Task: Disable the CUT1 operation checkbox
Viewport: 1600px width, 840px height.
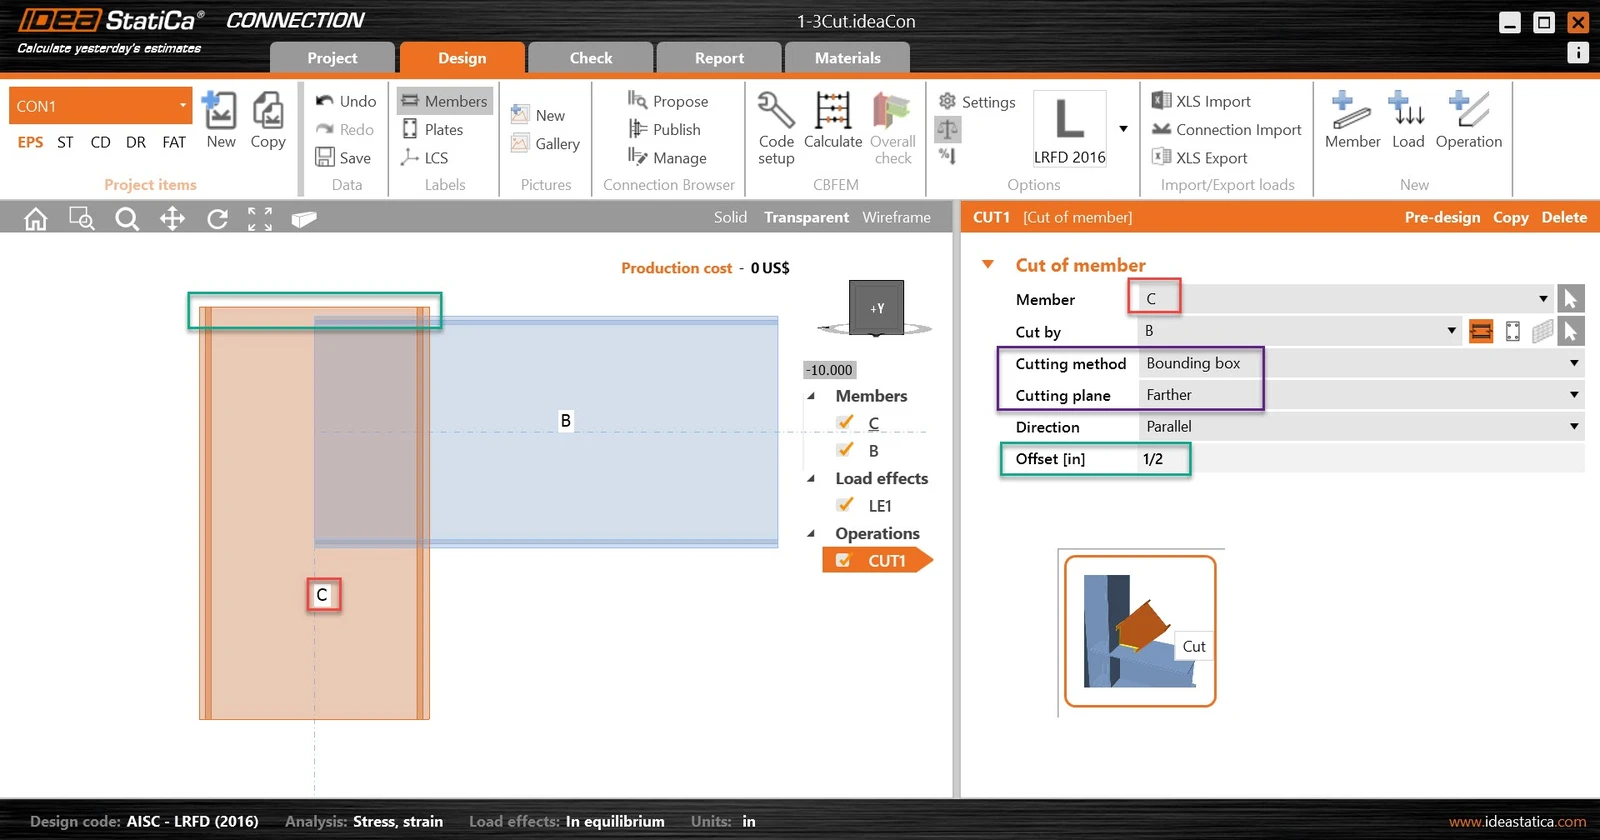Action: coord(843,561)
